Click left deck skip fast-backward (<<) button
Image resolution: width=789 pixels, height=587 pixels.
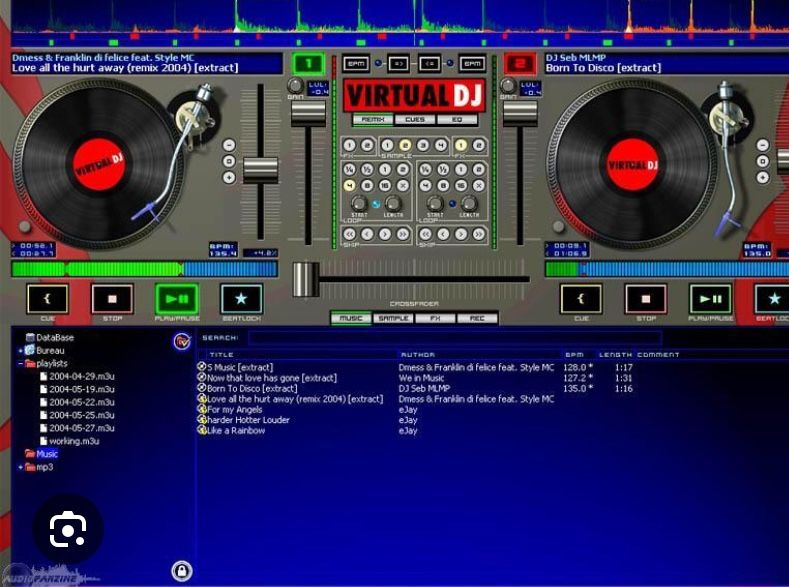tap(349, 234)
